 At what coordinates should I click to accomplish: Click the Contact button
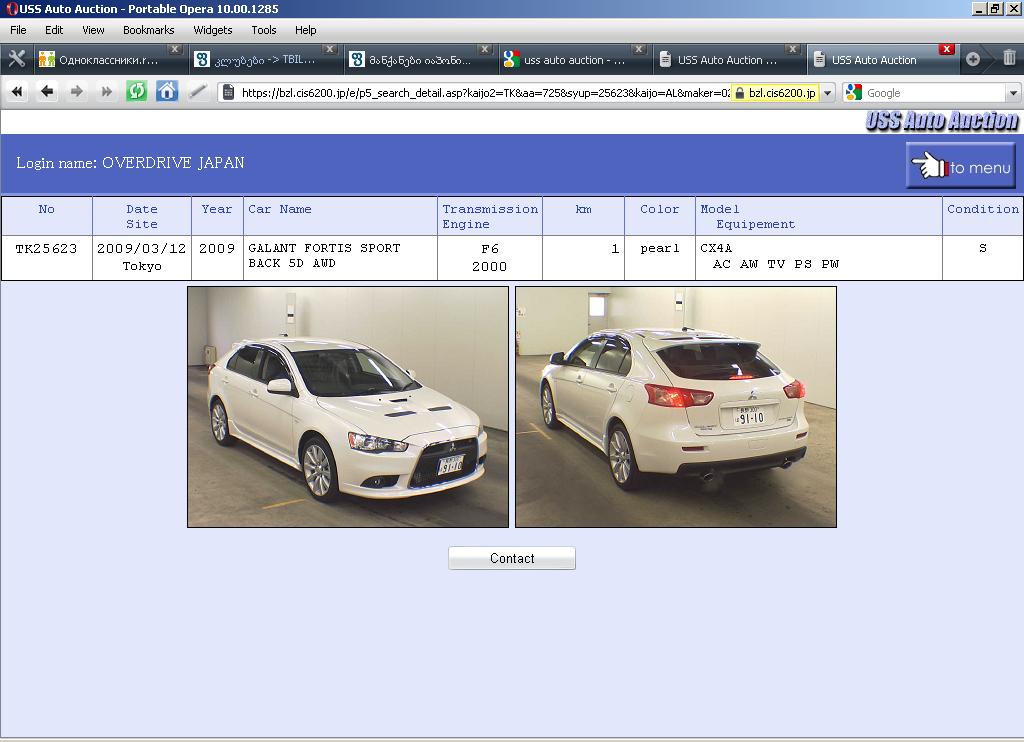click(x=512, y=558)
